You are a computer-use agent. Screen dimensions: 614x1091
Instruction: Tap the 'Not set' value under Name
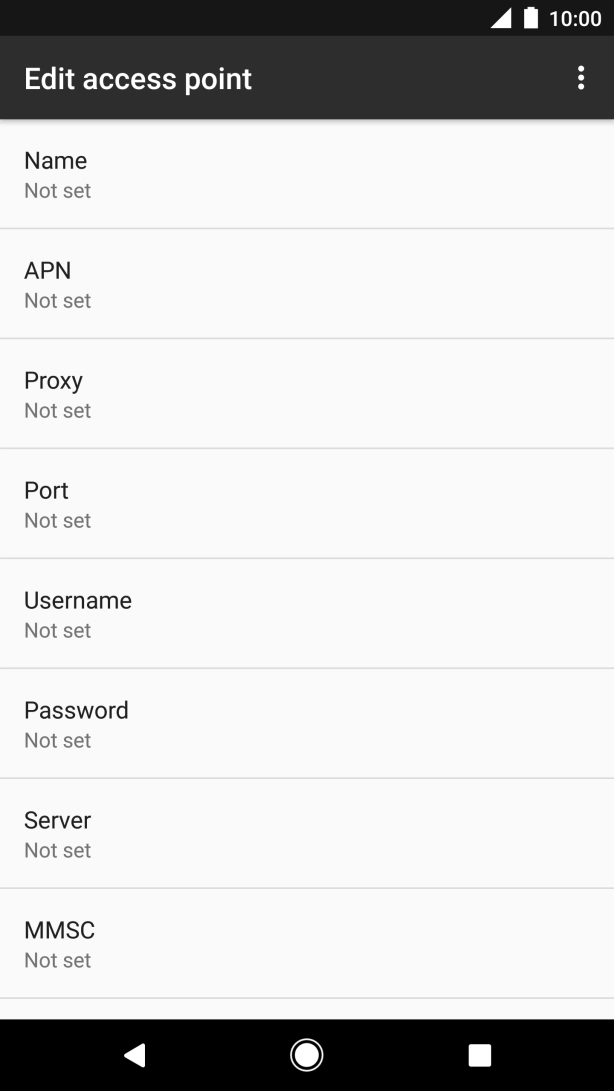(58, 191)
